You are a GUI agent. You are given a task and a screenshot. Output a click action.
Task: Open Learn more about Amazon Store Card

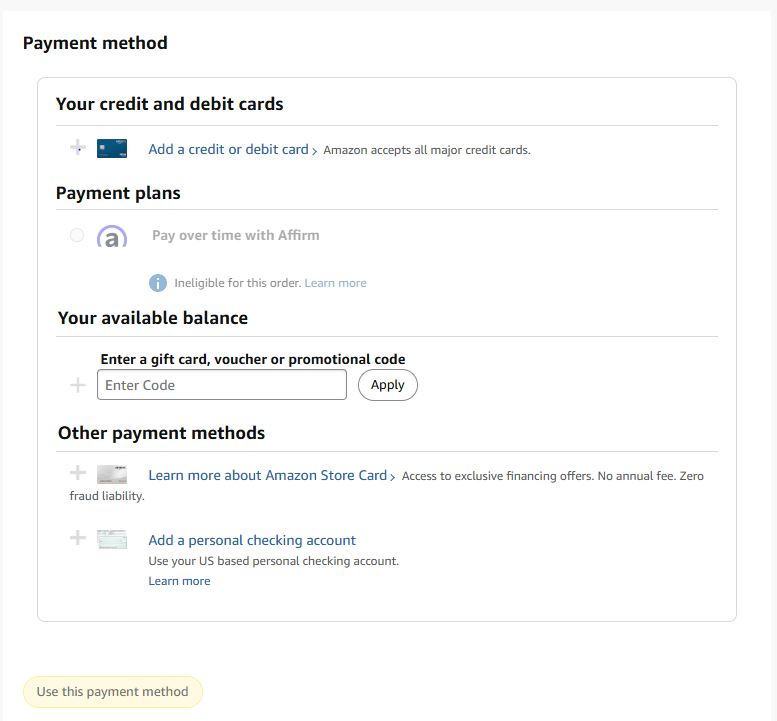pyautogui.click(x=267, y=475)
